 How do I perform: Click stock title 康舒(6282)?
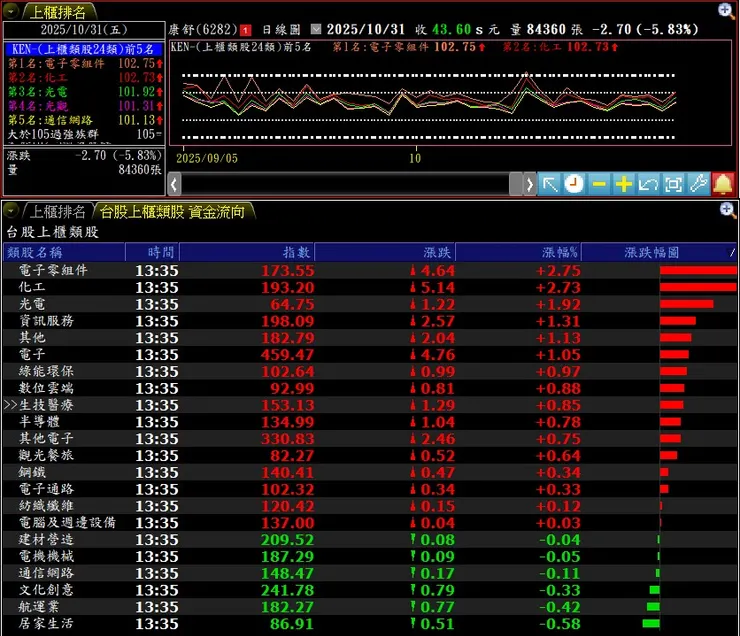click(203, 30)
